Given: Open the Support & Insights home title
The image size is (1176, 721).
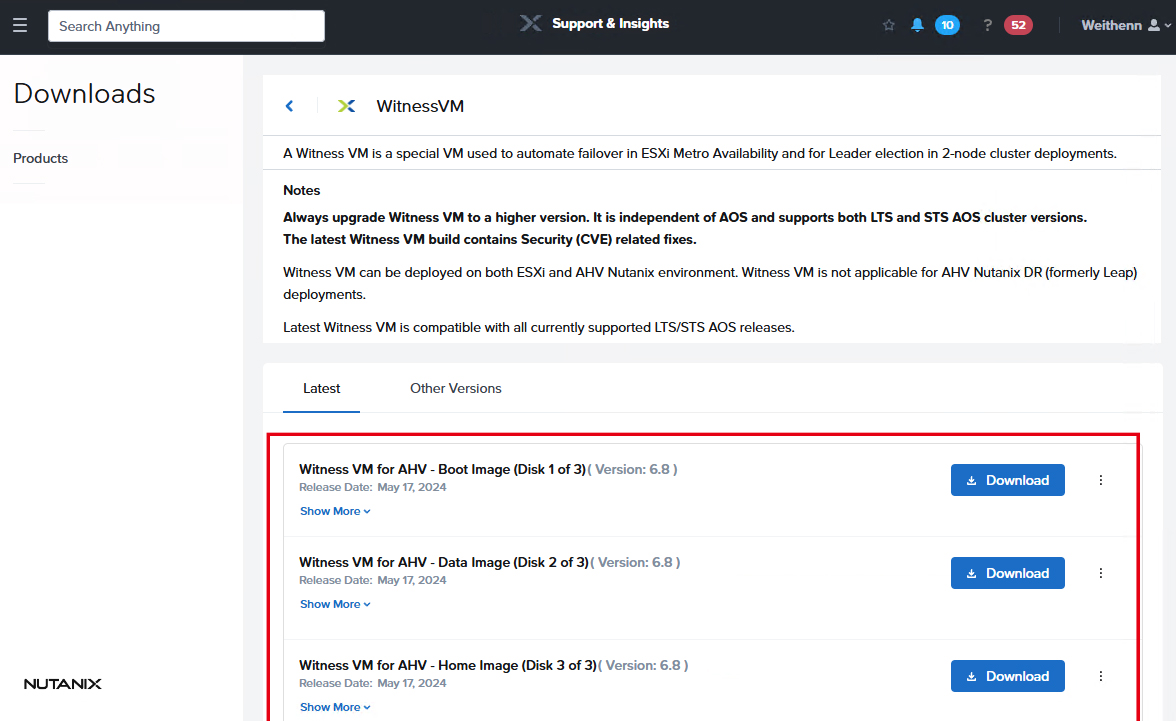Looking at the screenshot, I should (610, 24).
